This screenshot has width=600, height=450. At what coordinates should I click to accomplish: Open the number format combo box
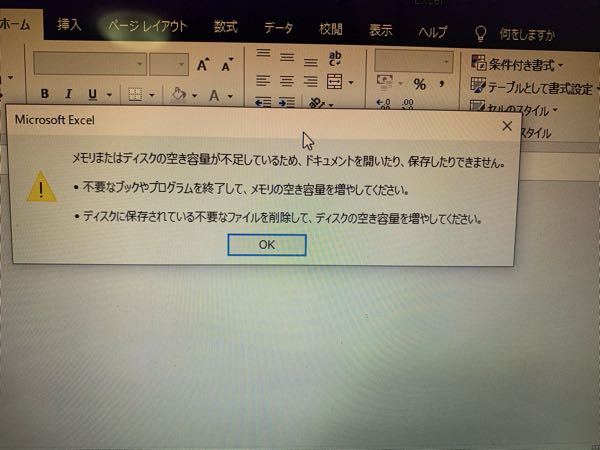(414, 60)
